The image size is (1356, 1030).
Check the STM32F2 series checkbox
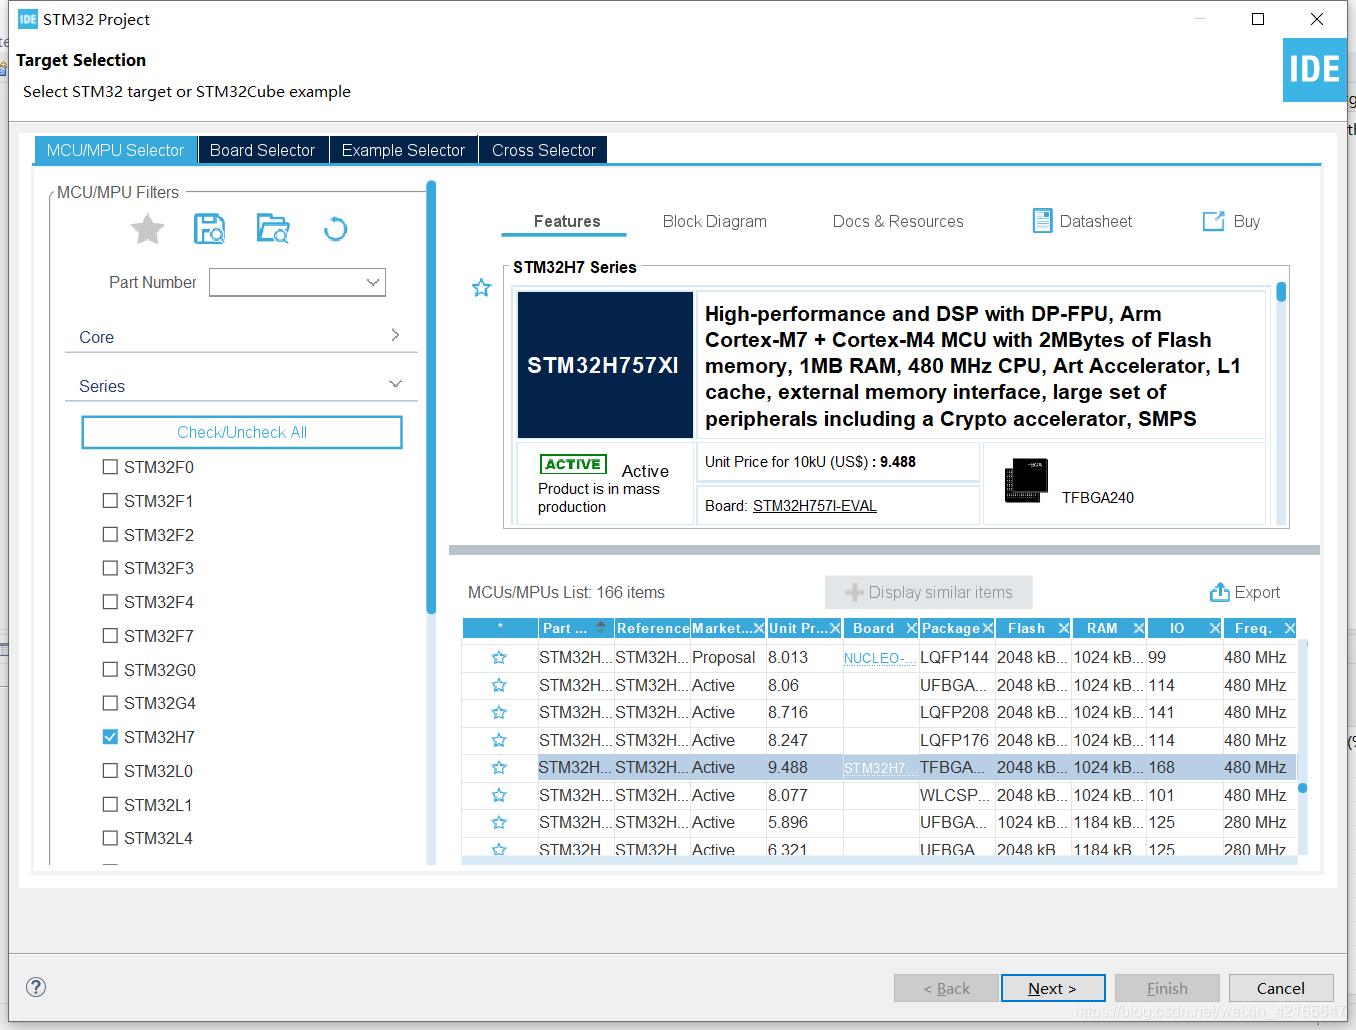pos(110,534)
